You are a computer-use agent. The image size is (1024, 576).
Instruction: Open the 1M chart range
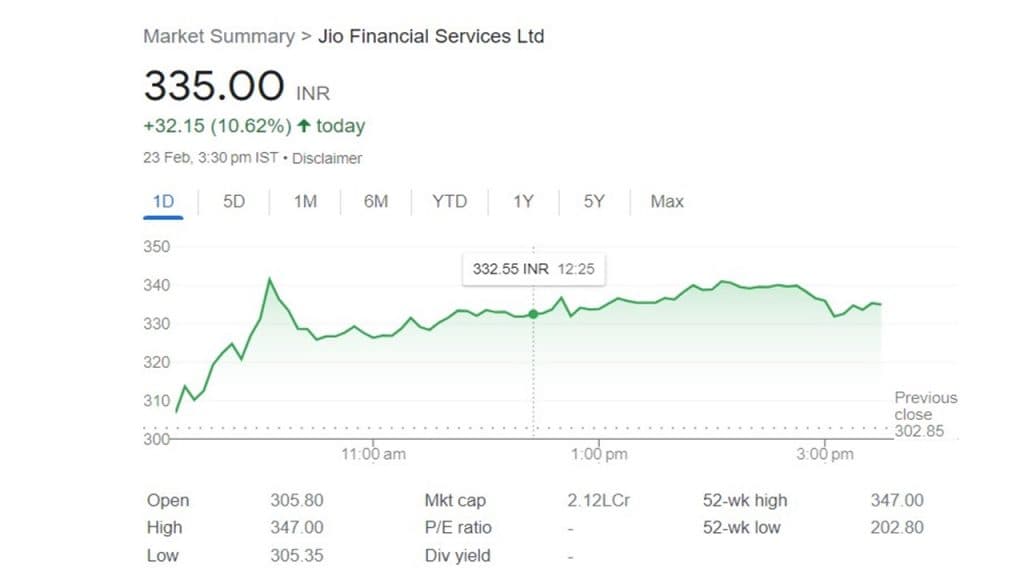[x=305, y=202]
